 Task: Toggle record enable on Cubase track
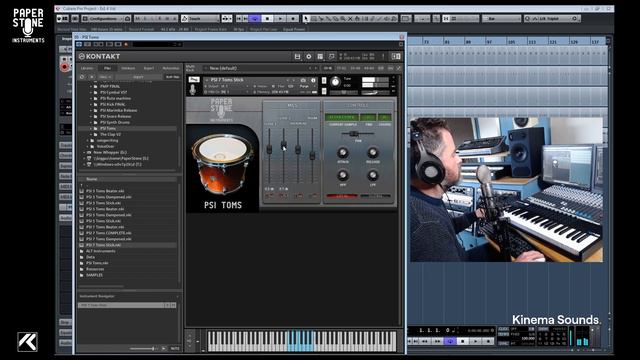pos(64,67)
